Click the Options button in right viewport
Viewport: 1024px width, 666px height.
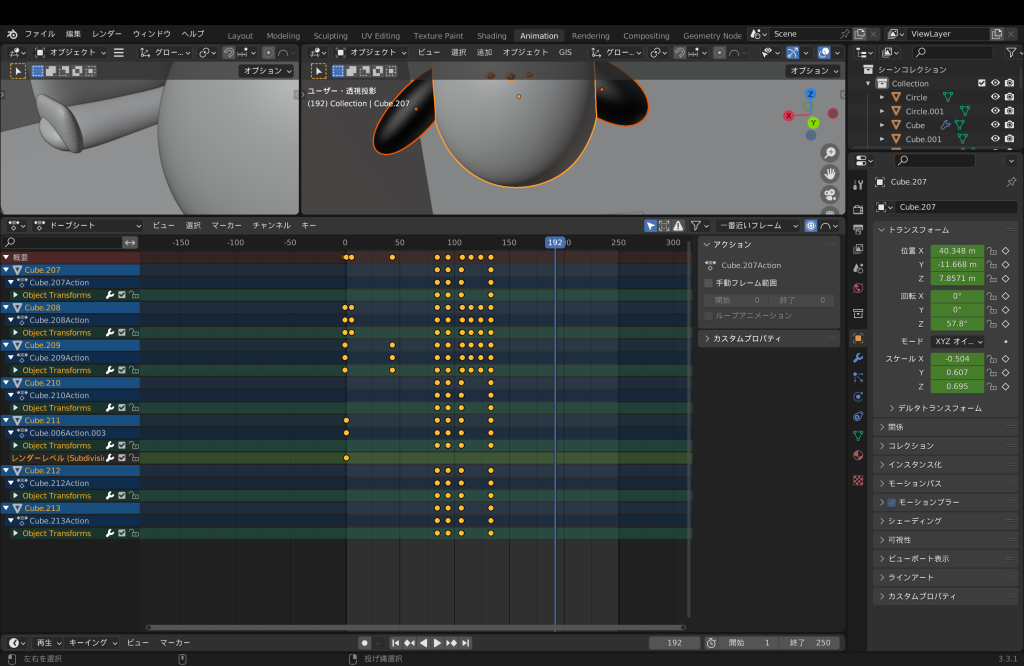click(812, 71)
